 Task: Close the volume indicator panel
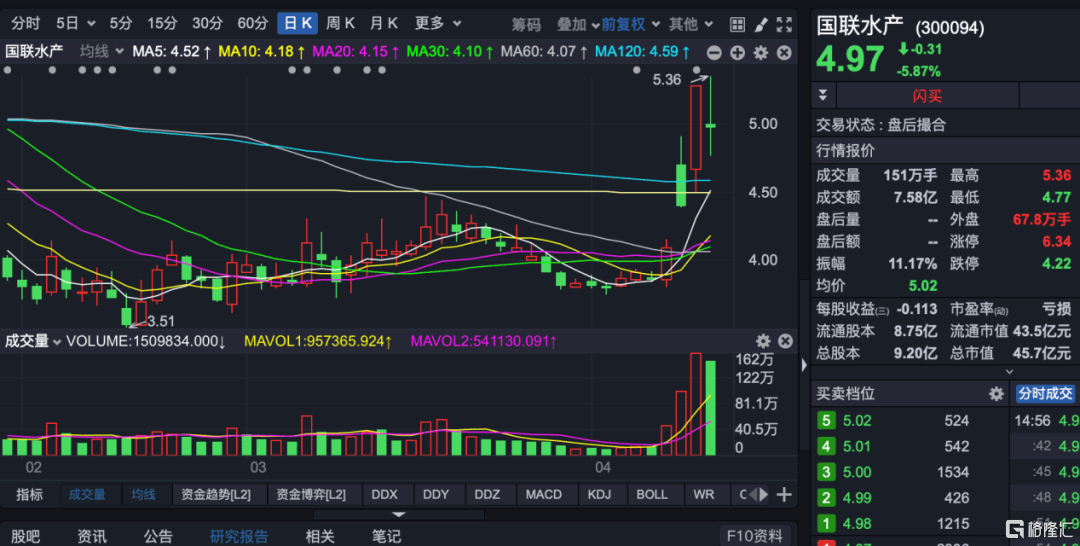[785, 341]
